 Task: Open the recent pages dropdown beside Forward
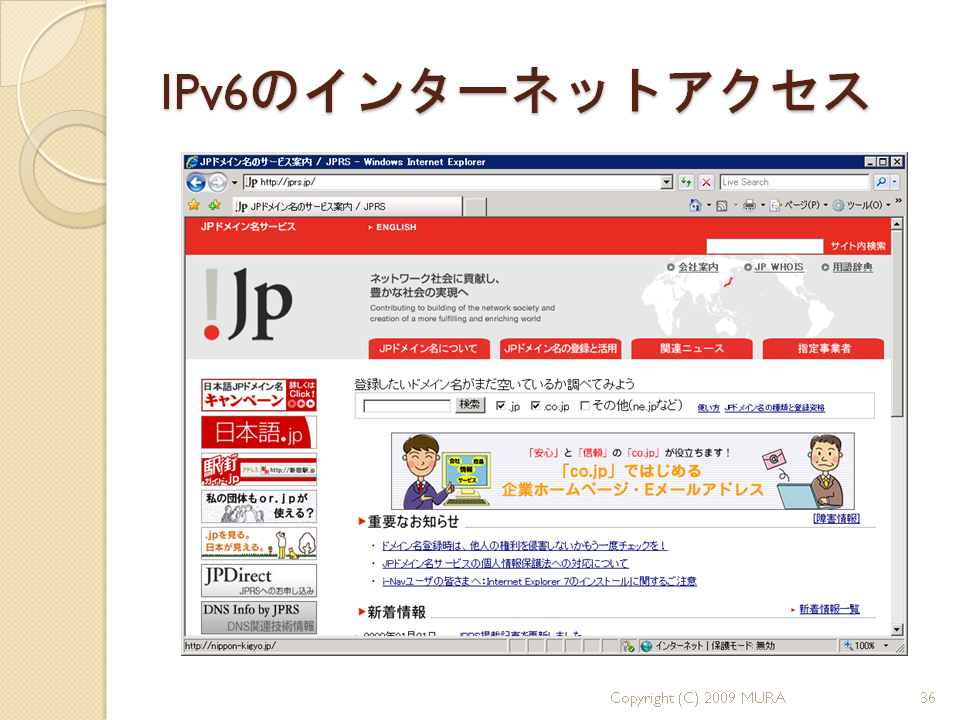pos(234,182)
